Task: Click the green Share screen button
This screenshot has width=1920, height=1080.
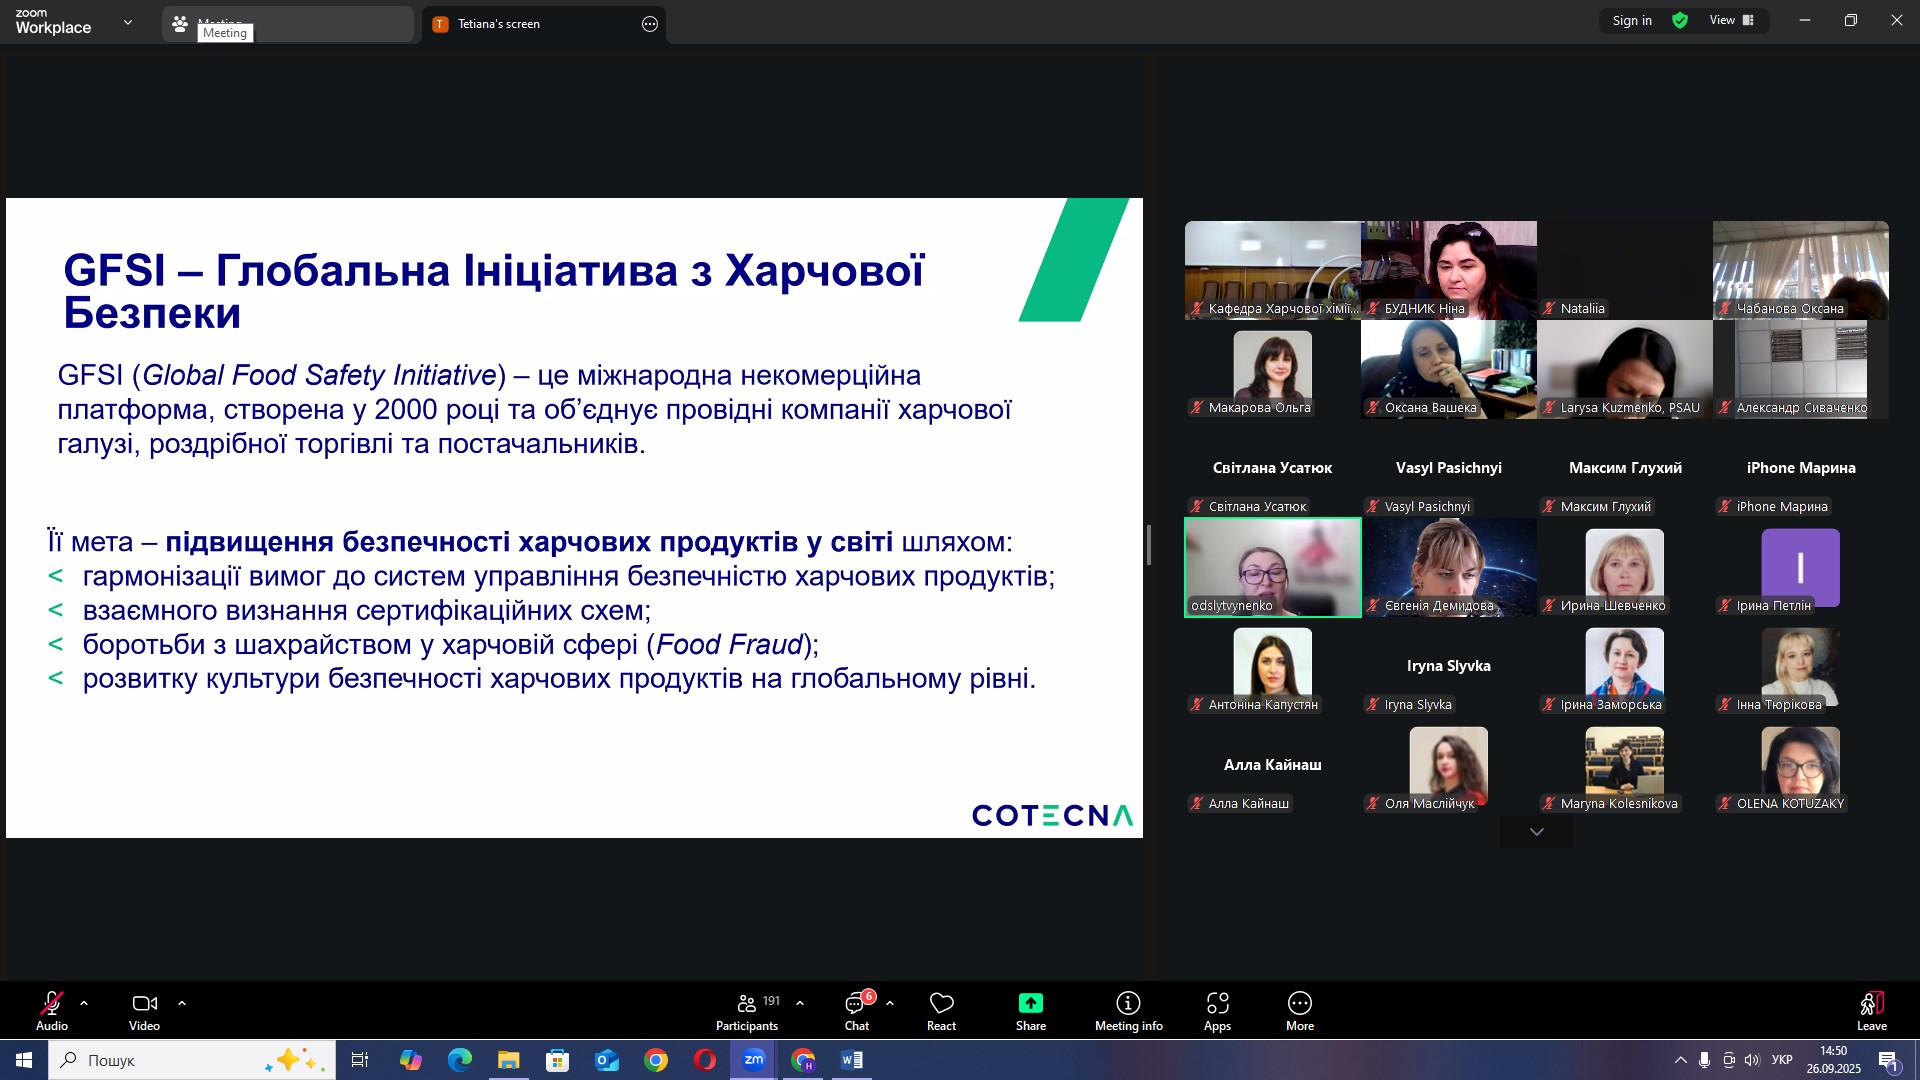Action: click(x=1030, y=1004)
